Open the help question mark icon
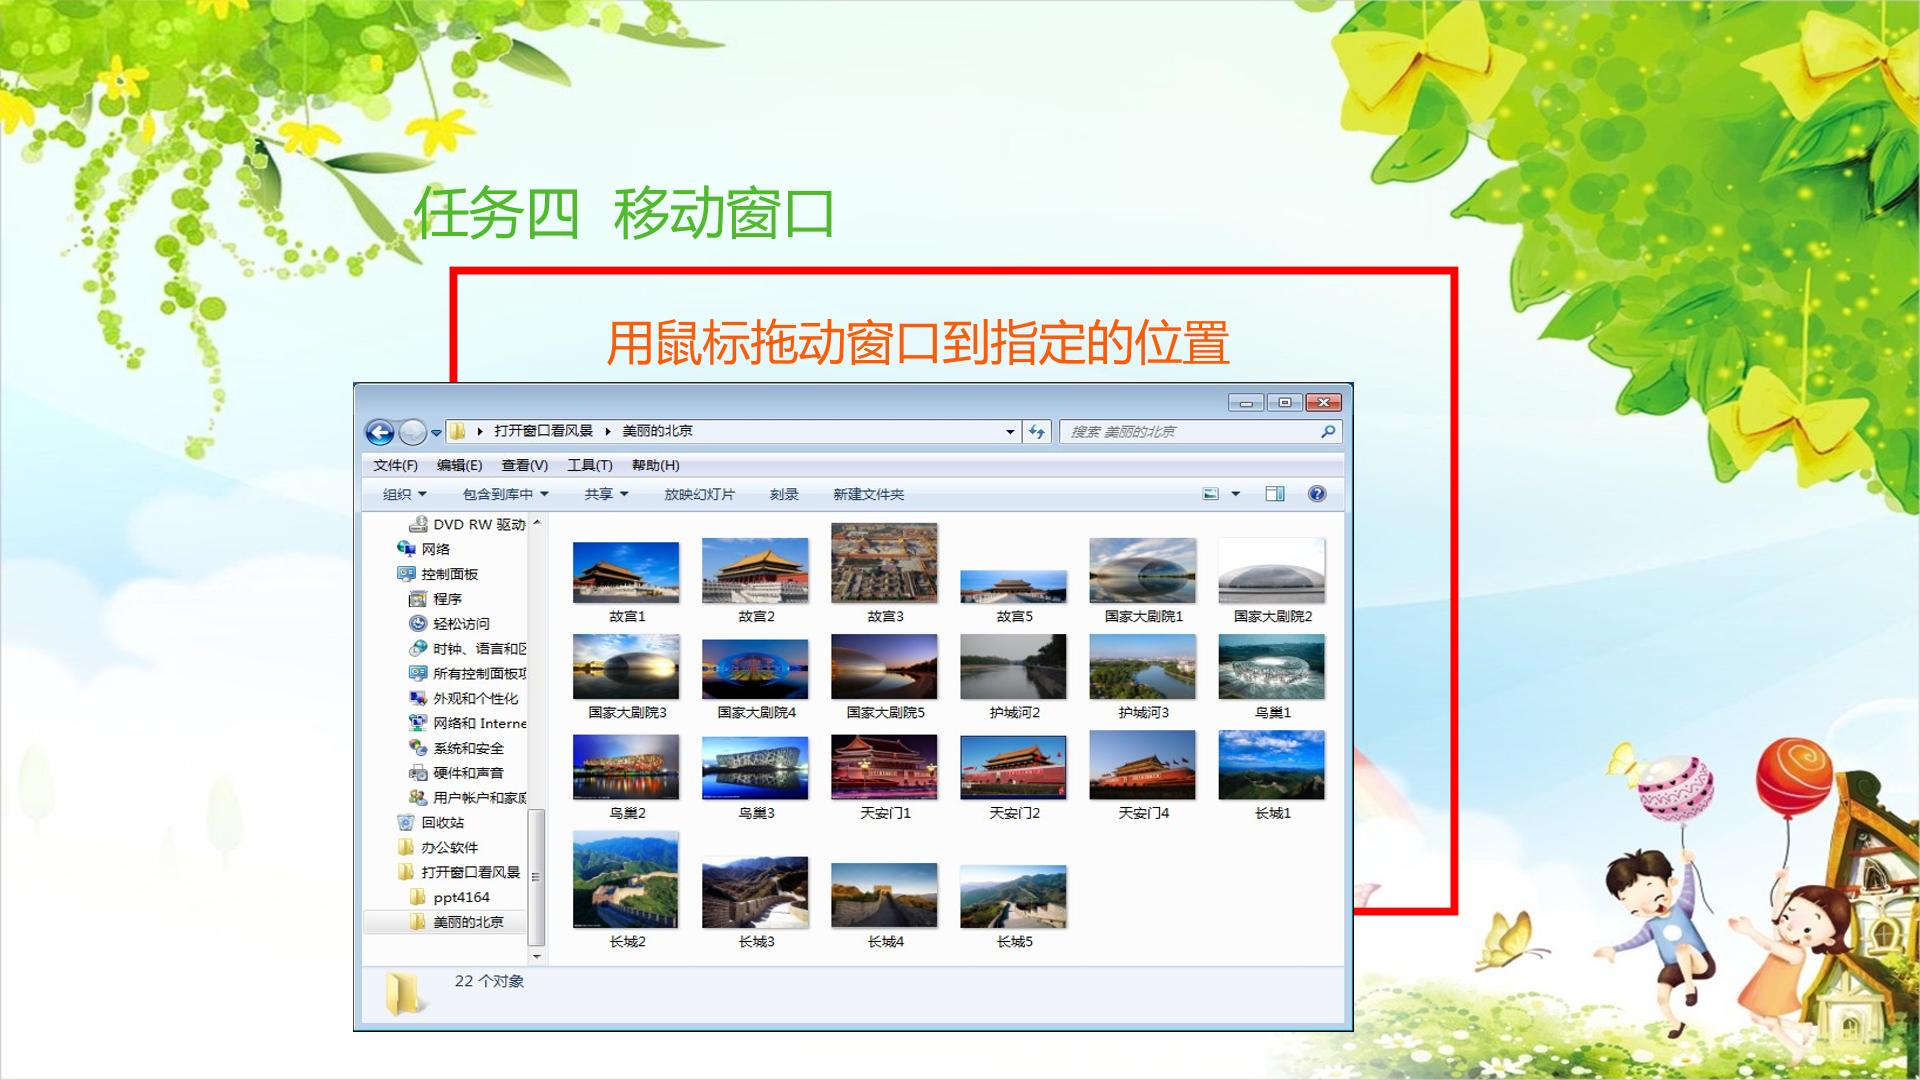This screenshot has height=1080, width=1920. click(x=1317, y=494)
